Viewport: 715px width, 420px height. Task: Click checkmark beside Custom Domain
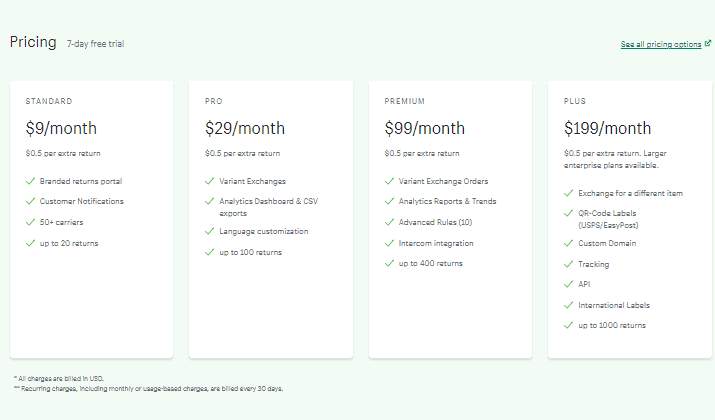[x=569, y=243]
